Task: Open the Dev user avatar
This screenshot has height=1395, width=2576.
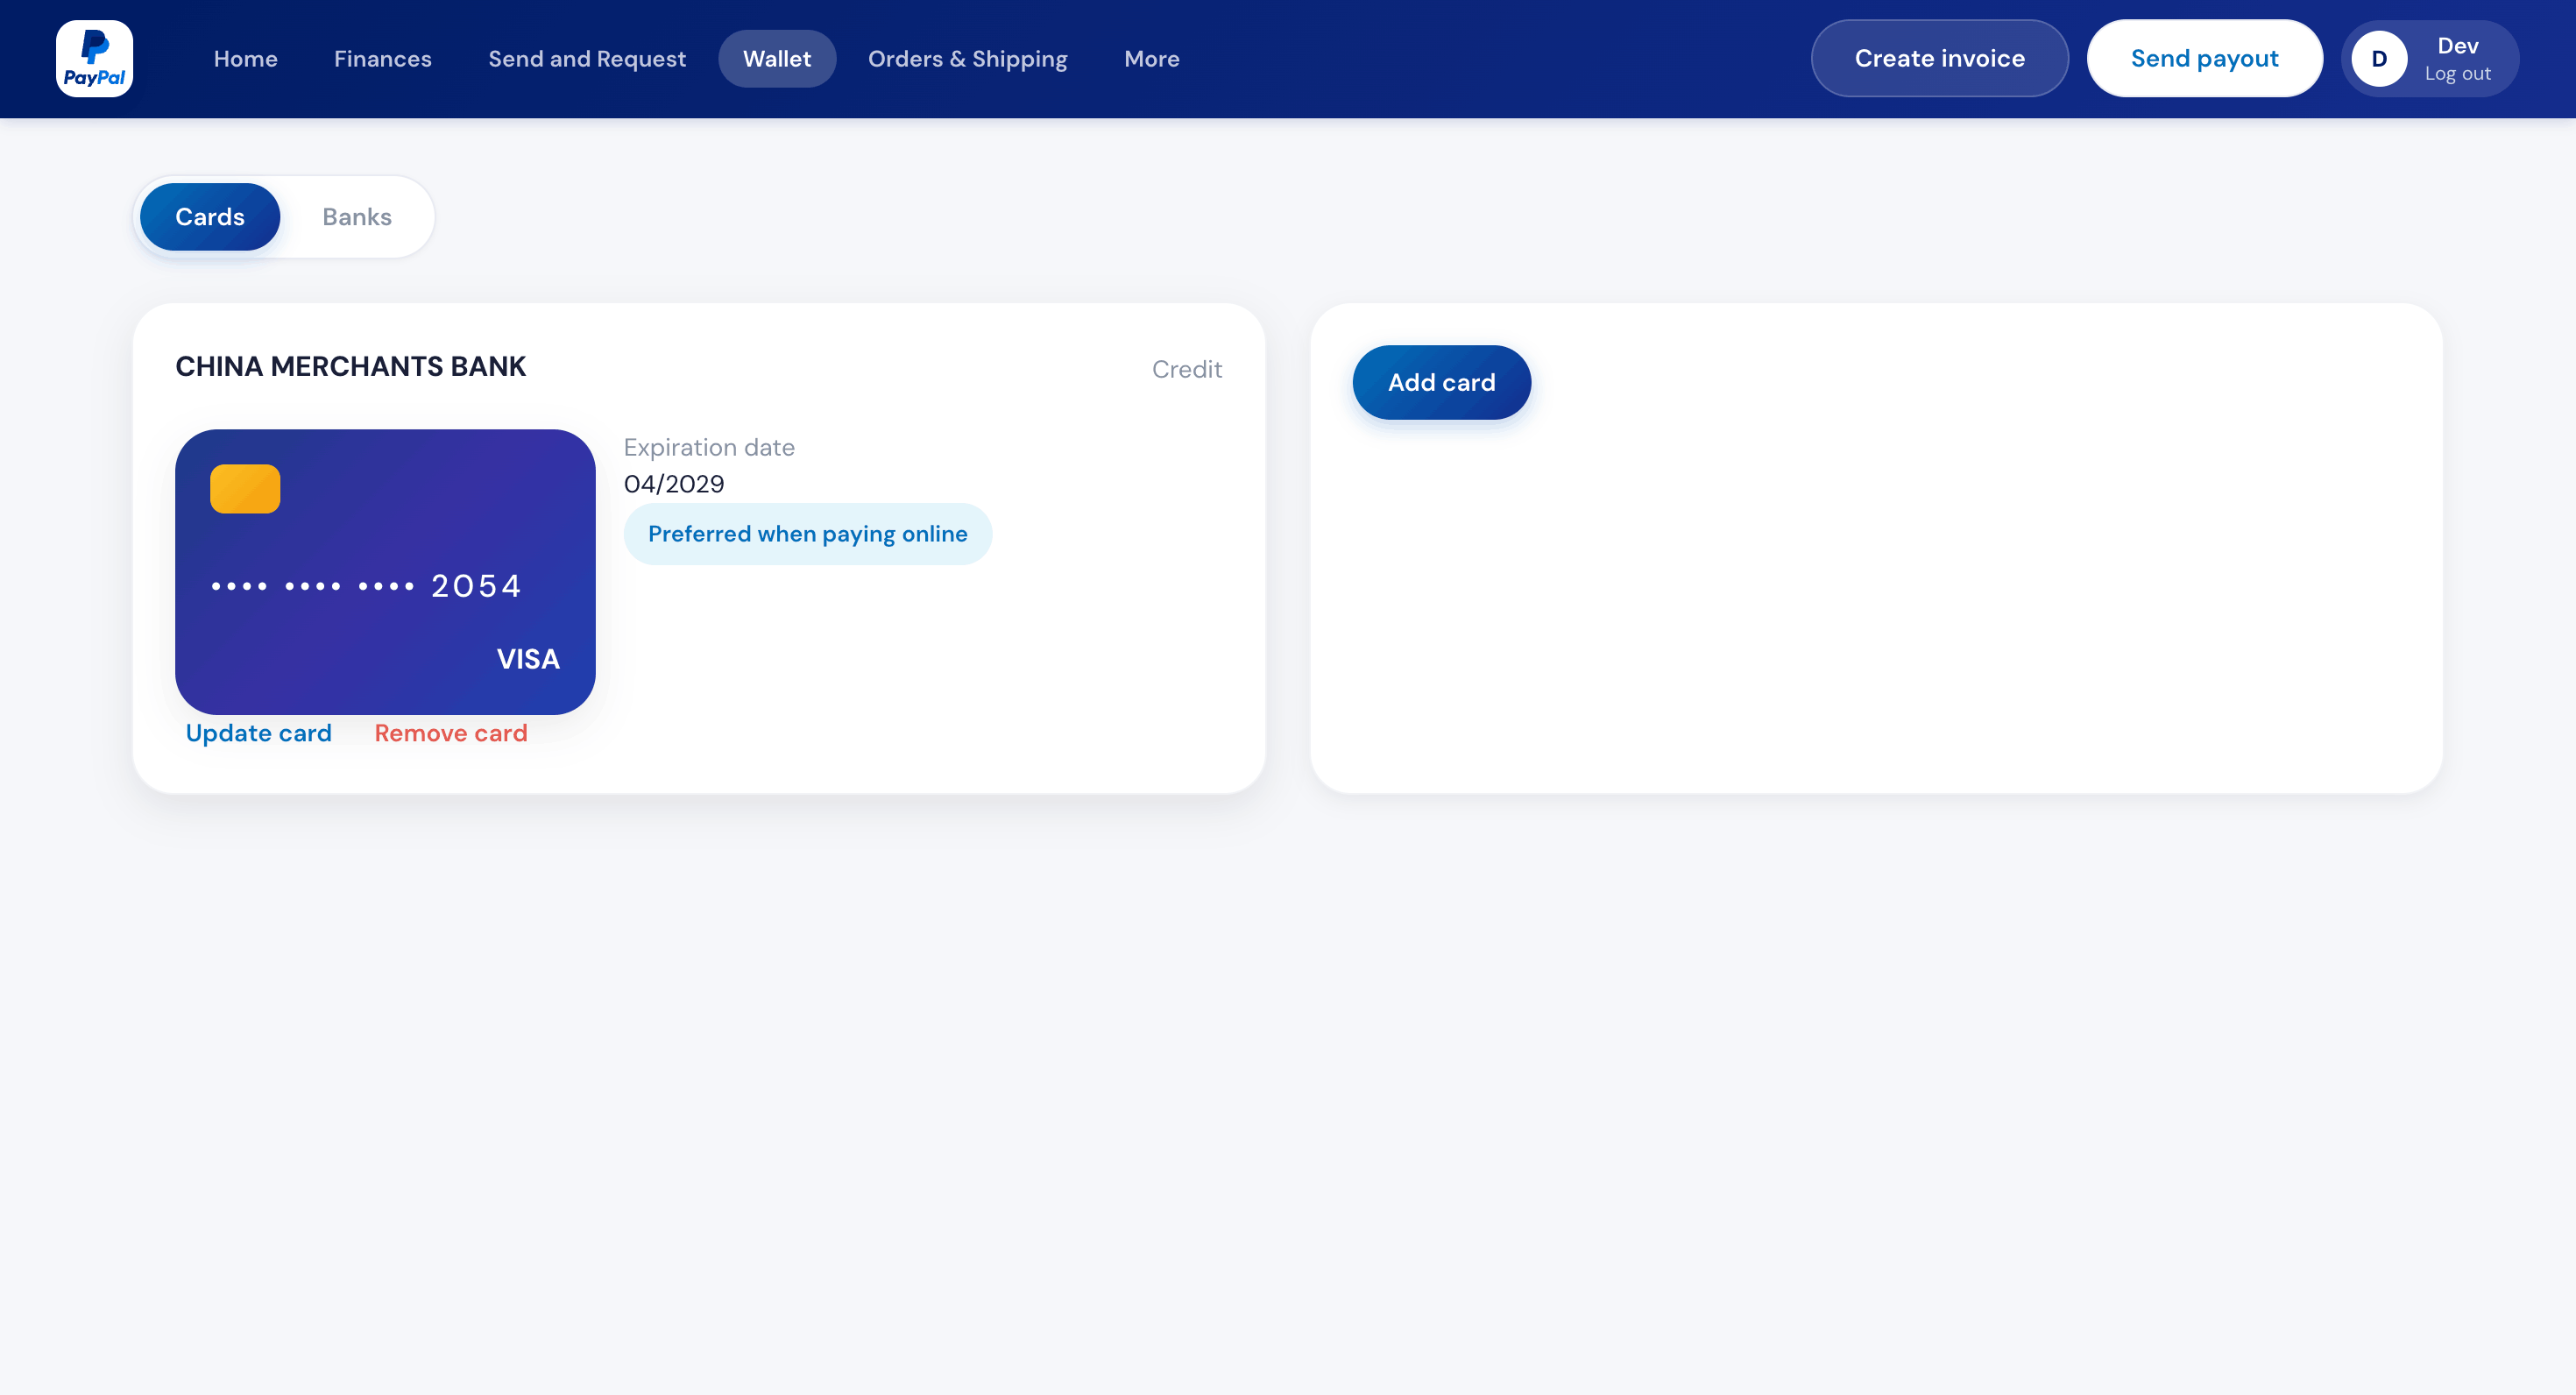Action: pyautogui.click(x=2379, y=59)
